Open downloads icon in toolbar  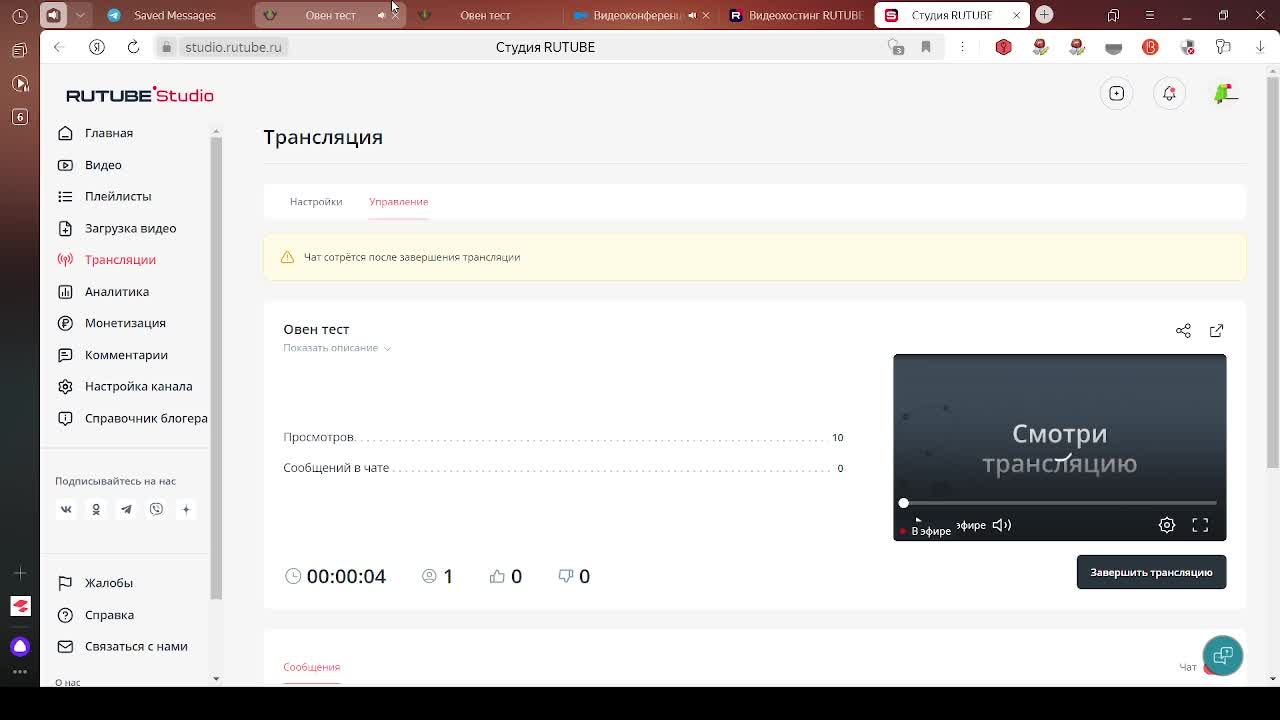(x=1260, y=47)
